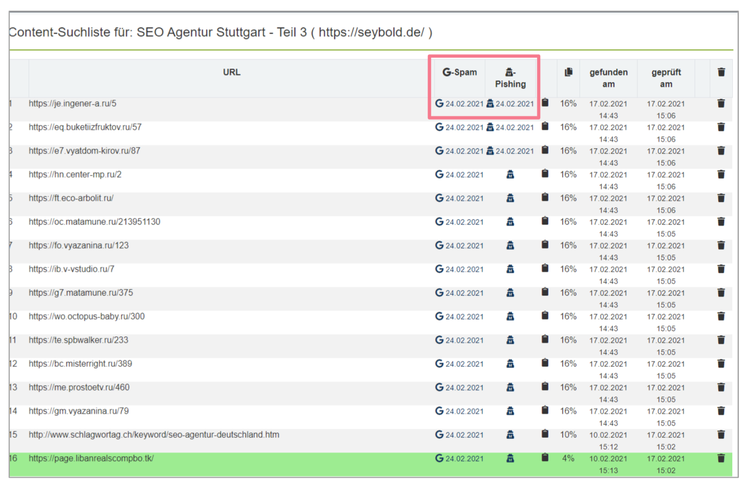The height and width of the screenshot is (486, 750).
Task: Click the phishing icon in libanrealscompbo.tk row
Action: point(510,458)
